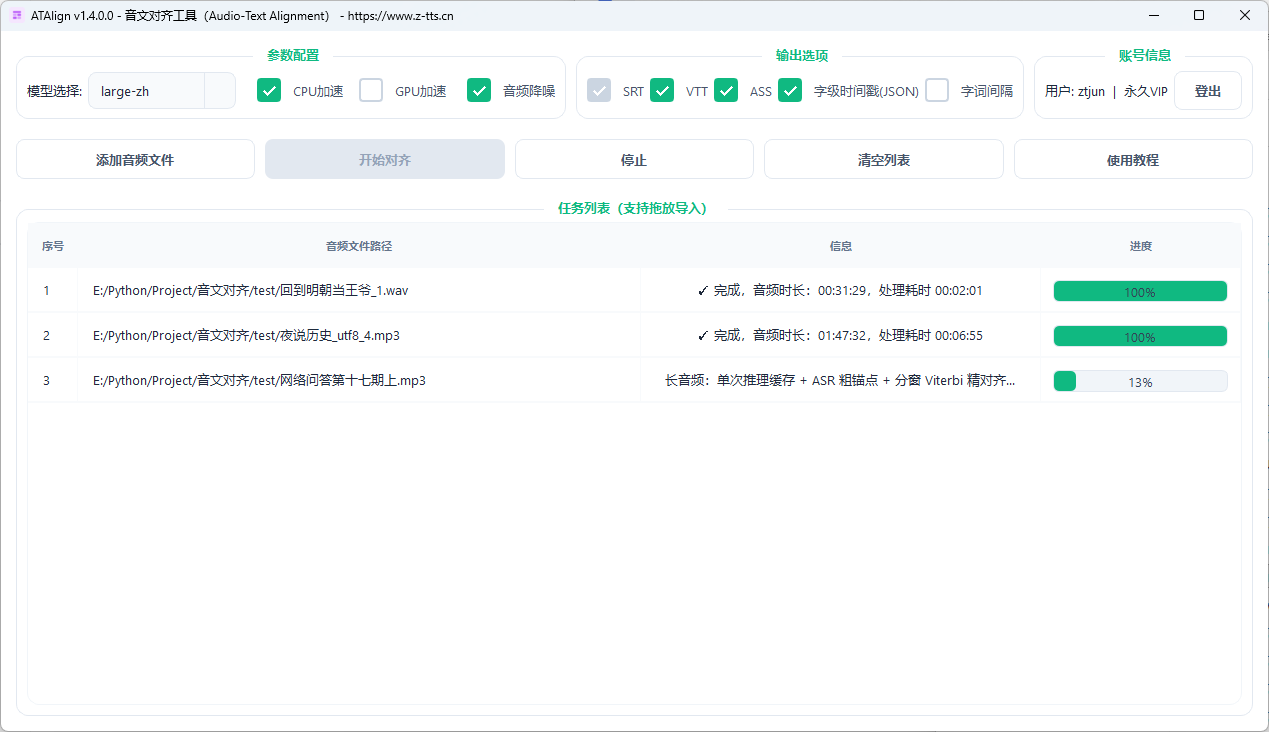Click the 进度 column header

[x=1141, y=245]
